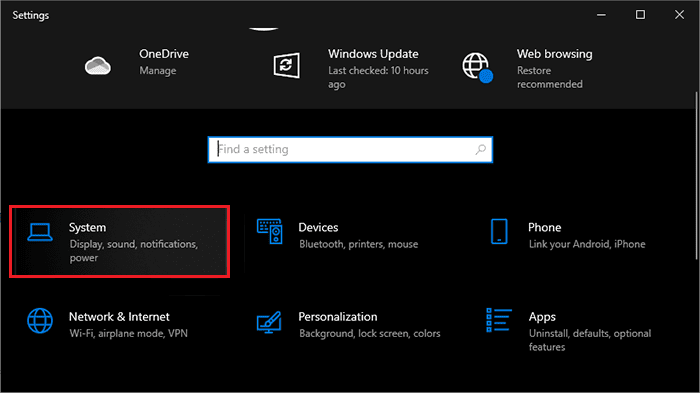Click the Network & Internet globe icon
The image size is (700, 393).
[x=40, y=321]
